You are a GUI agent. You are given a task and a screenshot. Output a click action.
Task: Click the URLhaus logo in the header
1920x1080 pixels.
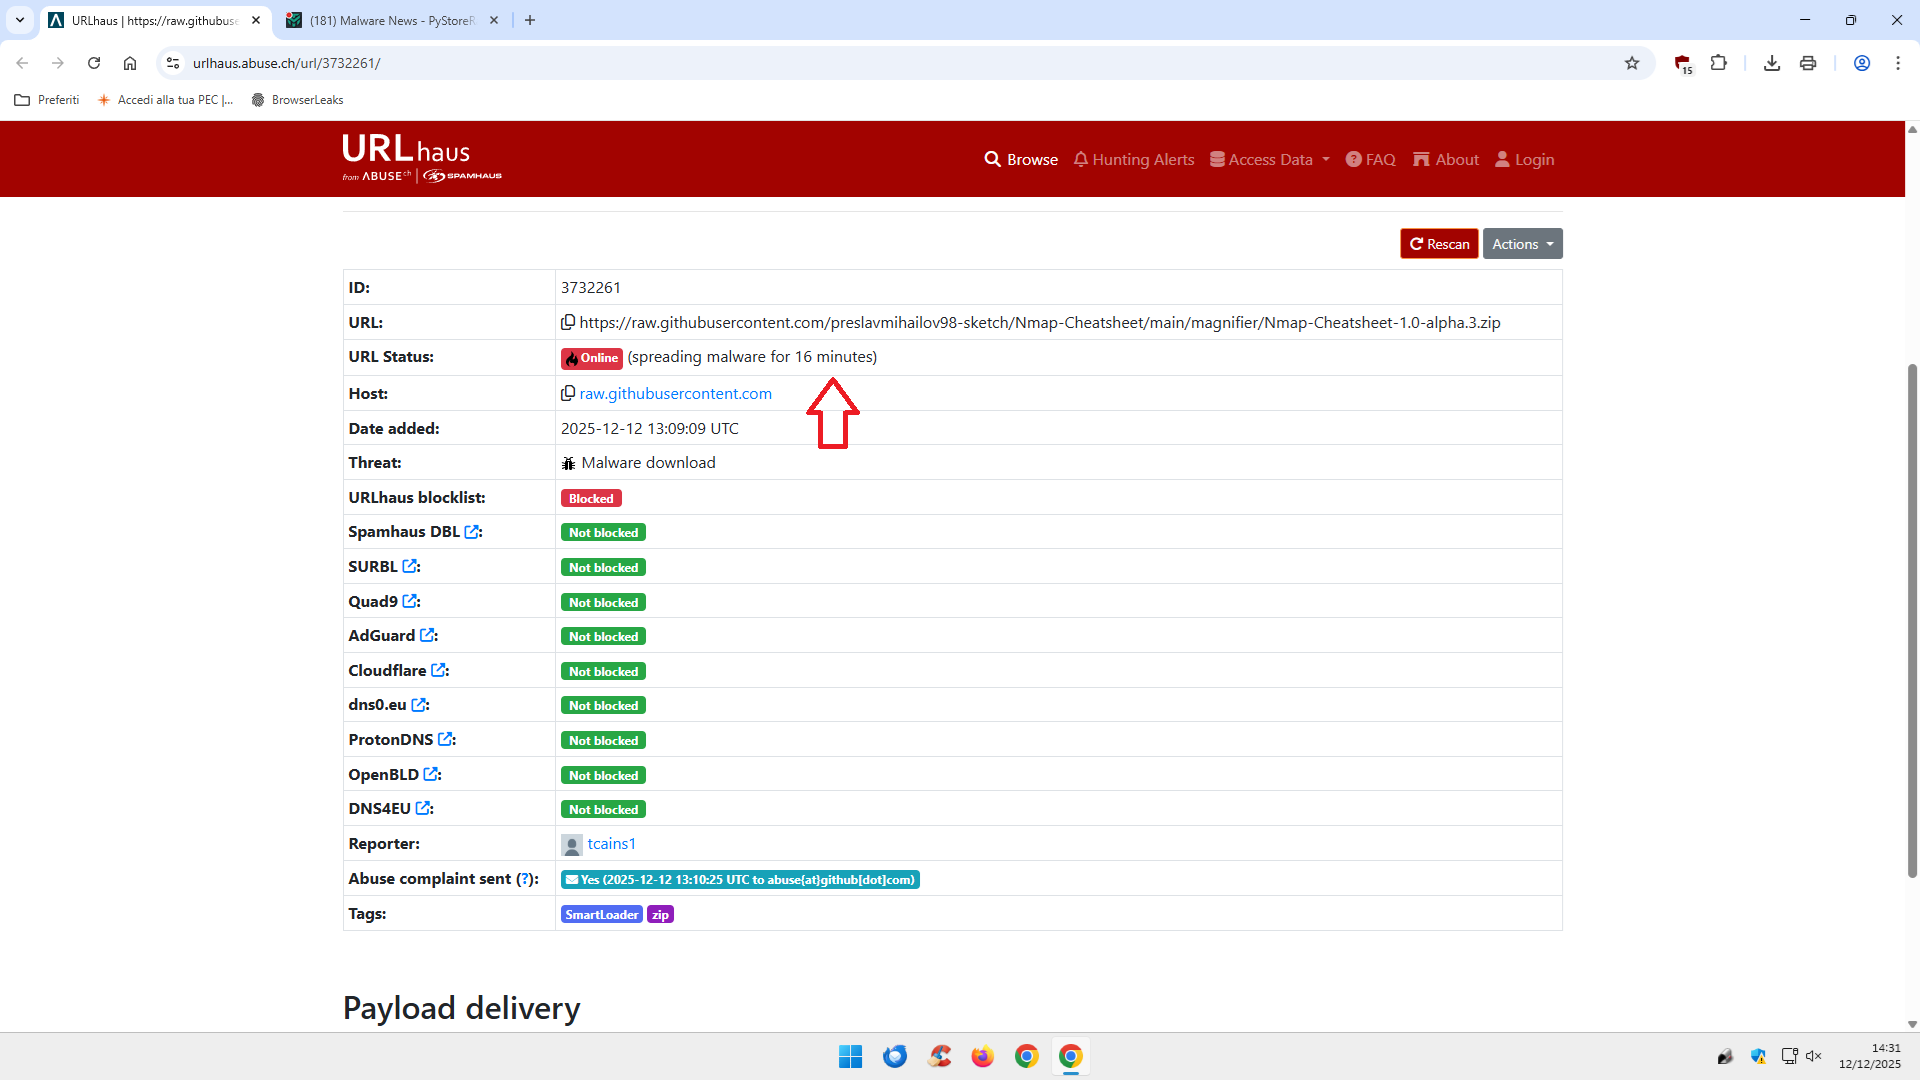(422, 158)
